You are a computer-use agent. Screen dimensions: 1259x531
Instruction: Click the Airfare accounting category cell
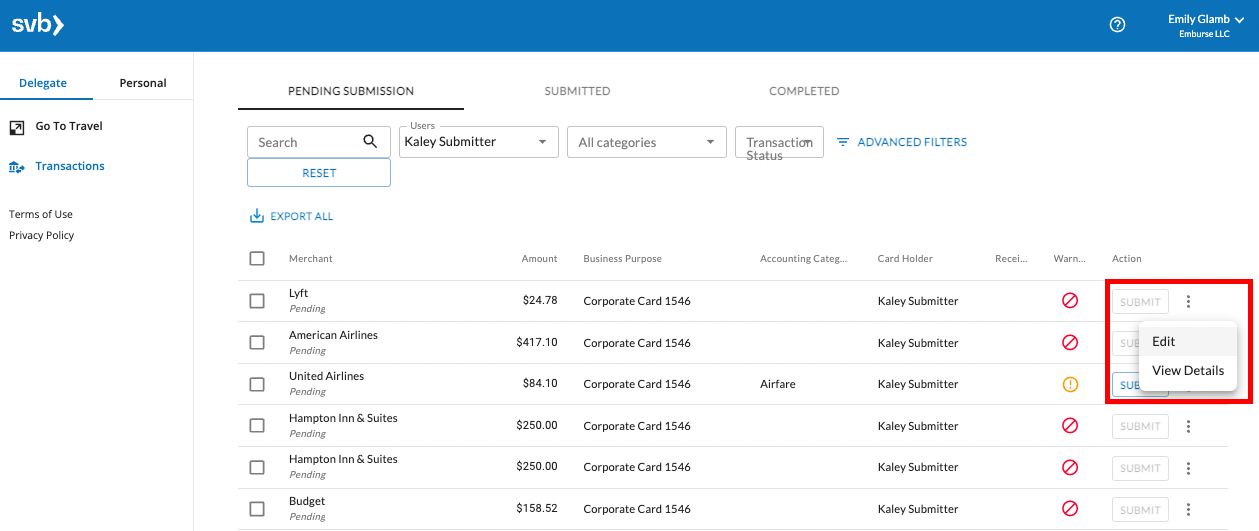coord(778,384)
